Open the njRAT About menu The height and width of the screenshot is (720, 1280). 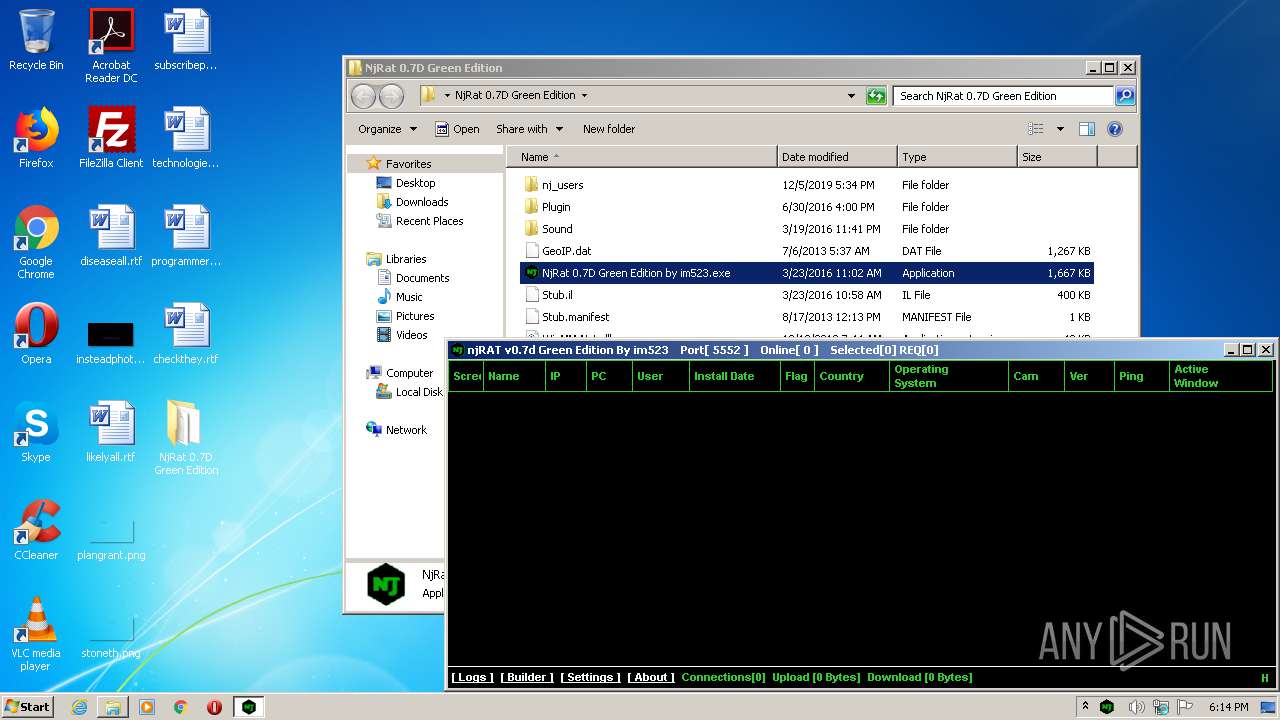pyautogui.click(x=651, y=678)
